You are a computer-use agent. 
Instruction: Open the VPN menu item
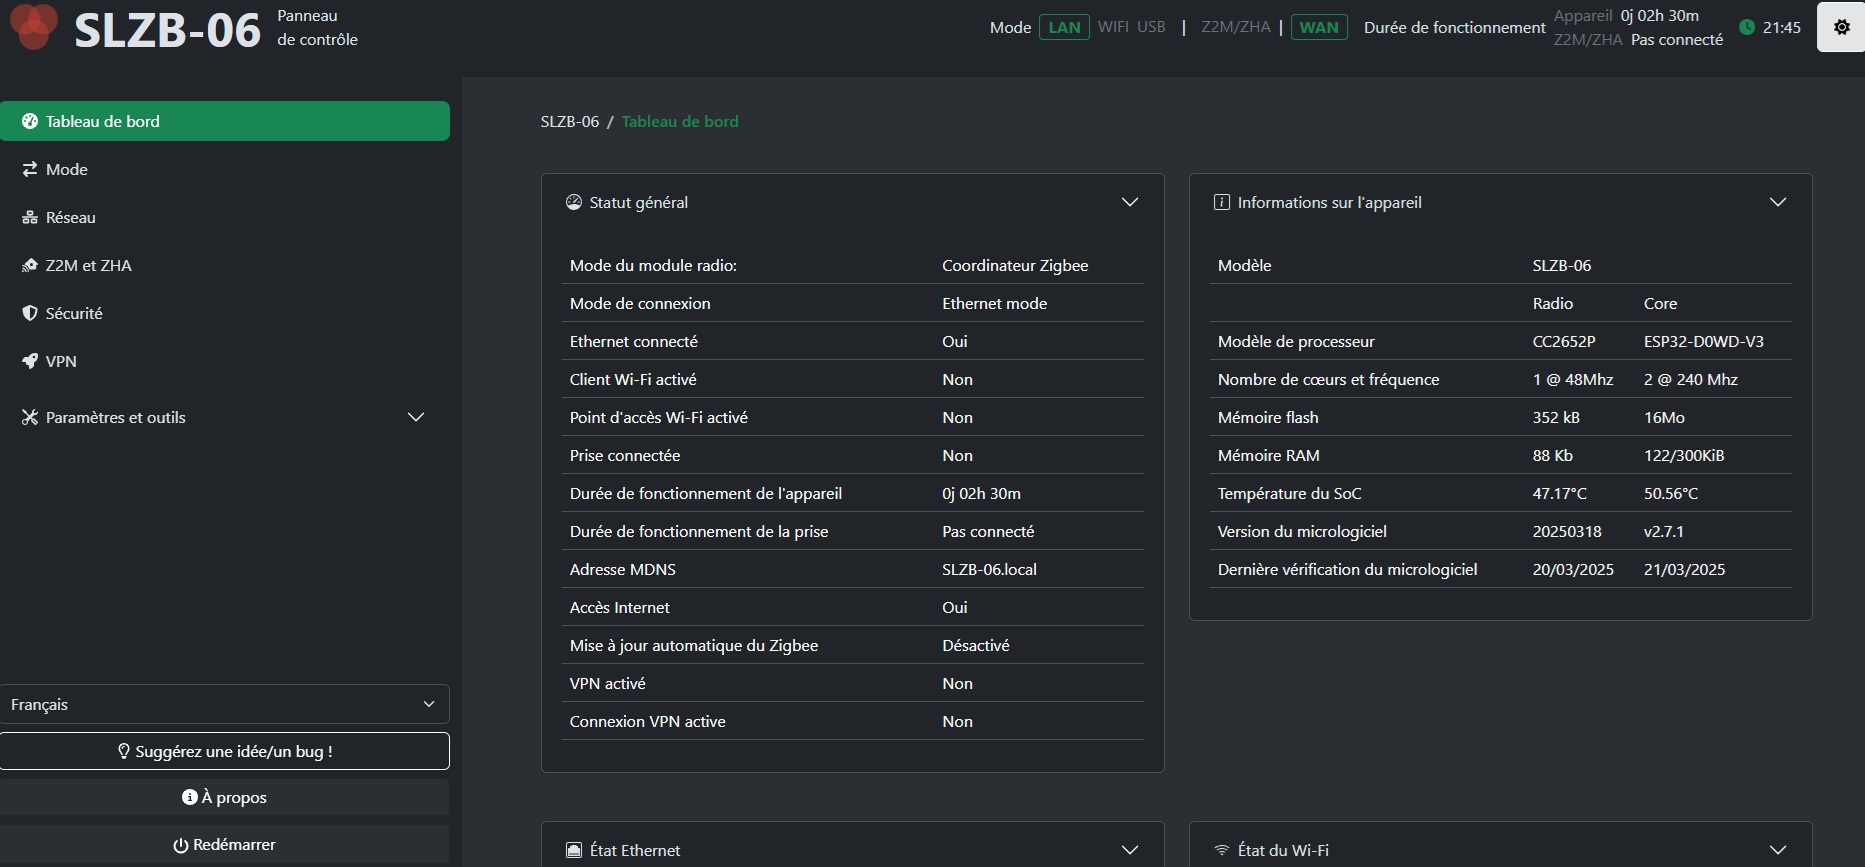click(x=60, y=361)
